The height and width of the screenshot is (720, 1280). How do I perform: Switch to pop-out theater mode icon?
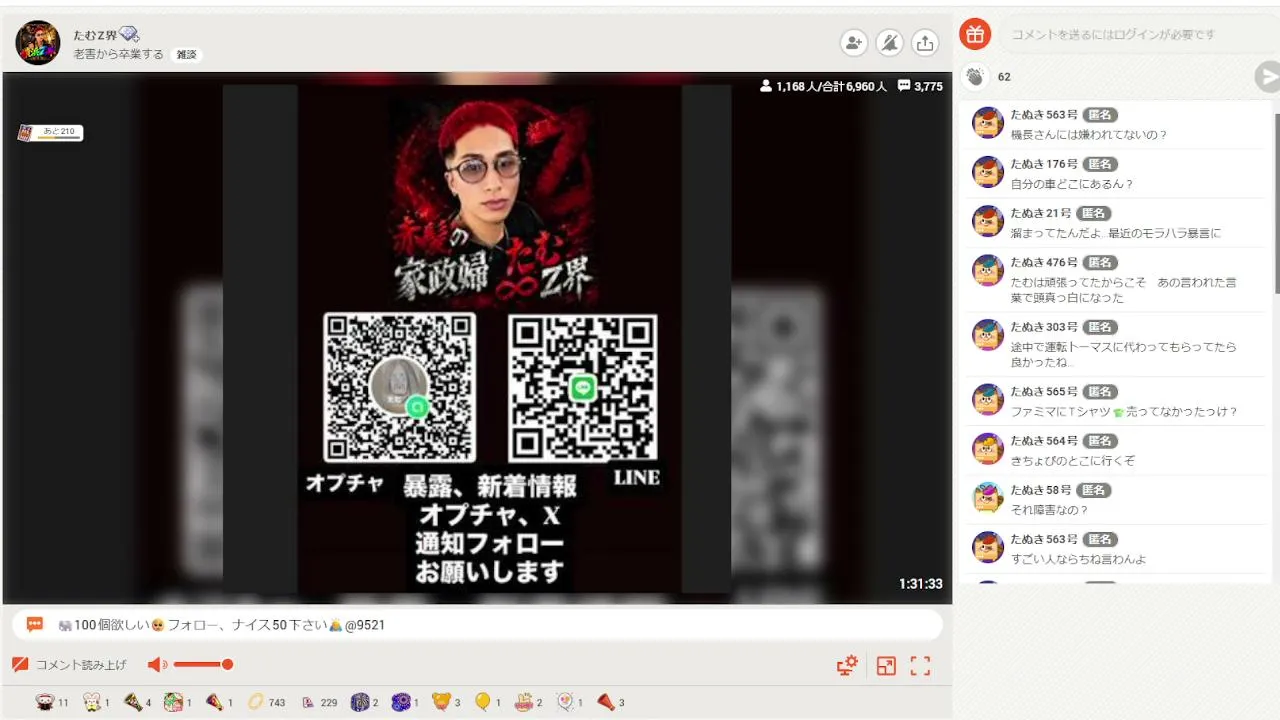(886, 666)
